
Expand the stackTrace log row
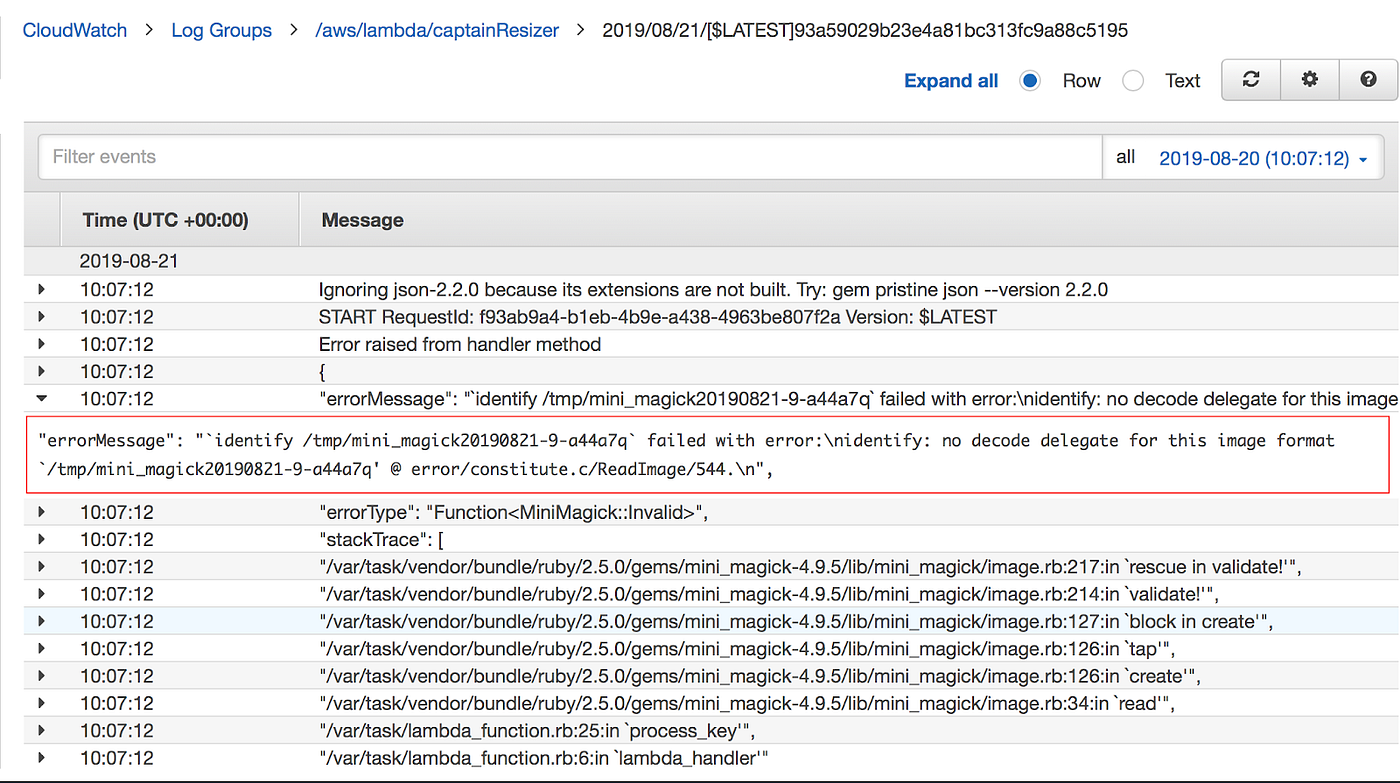pyautogui.click(x=41, y=539)
